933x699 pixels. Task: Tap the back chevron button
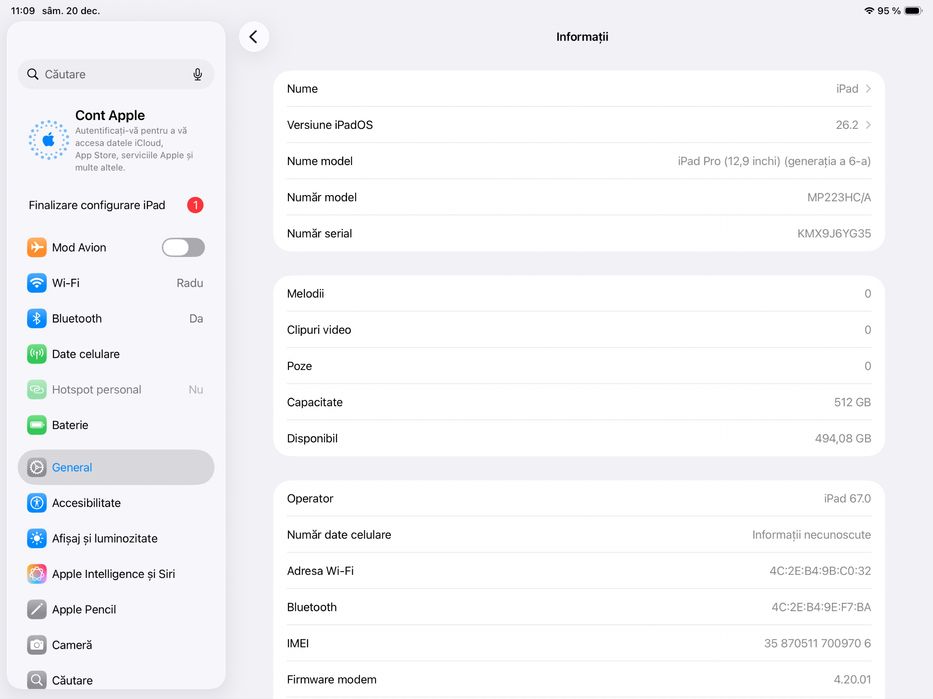click(x=253, y=37)
